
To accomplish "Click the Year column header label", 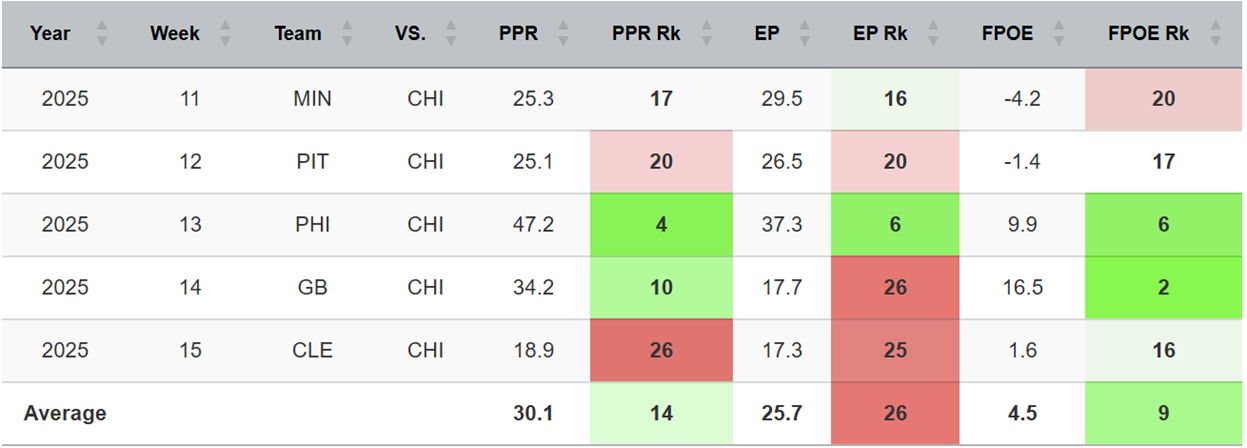I will [x=50, y=34].
